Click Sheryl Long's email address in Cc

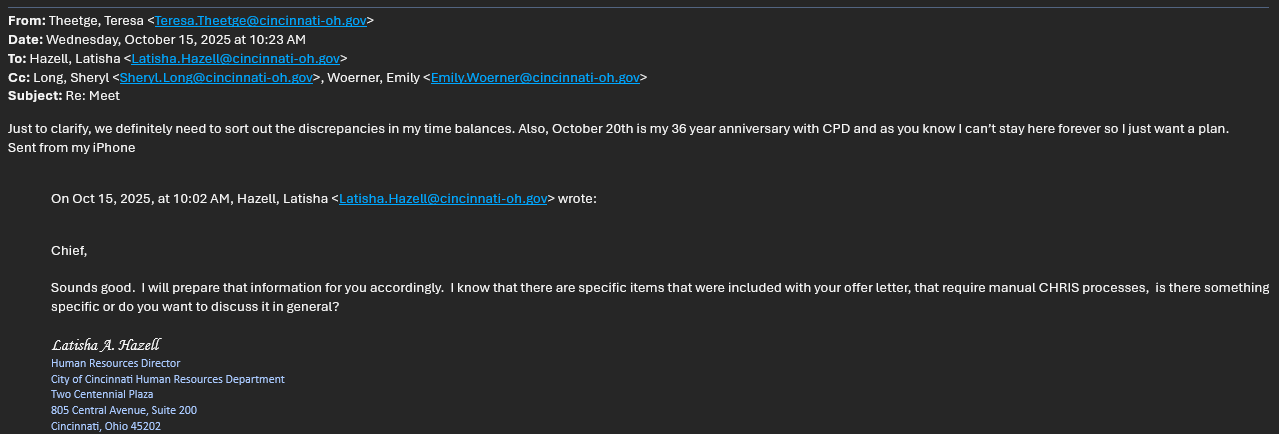coord(216,77)
